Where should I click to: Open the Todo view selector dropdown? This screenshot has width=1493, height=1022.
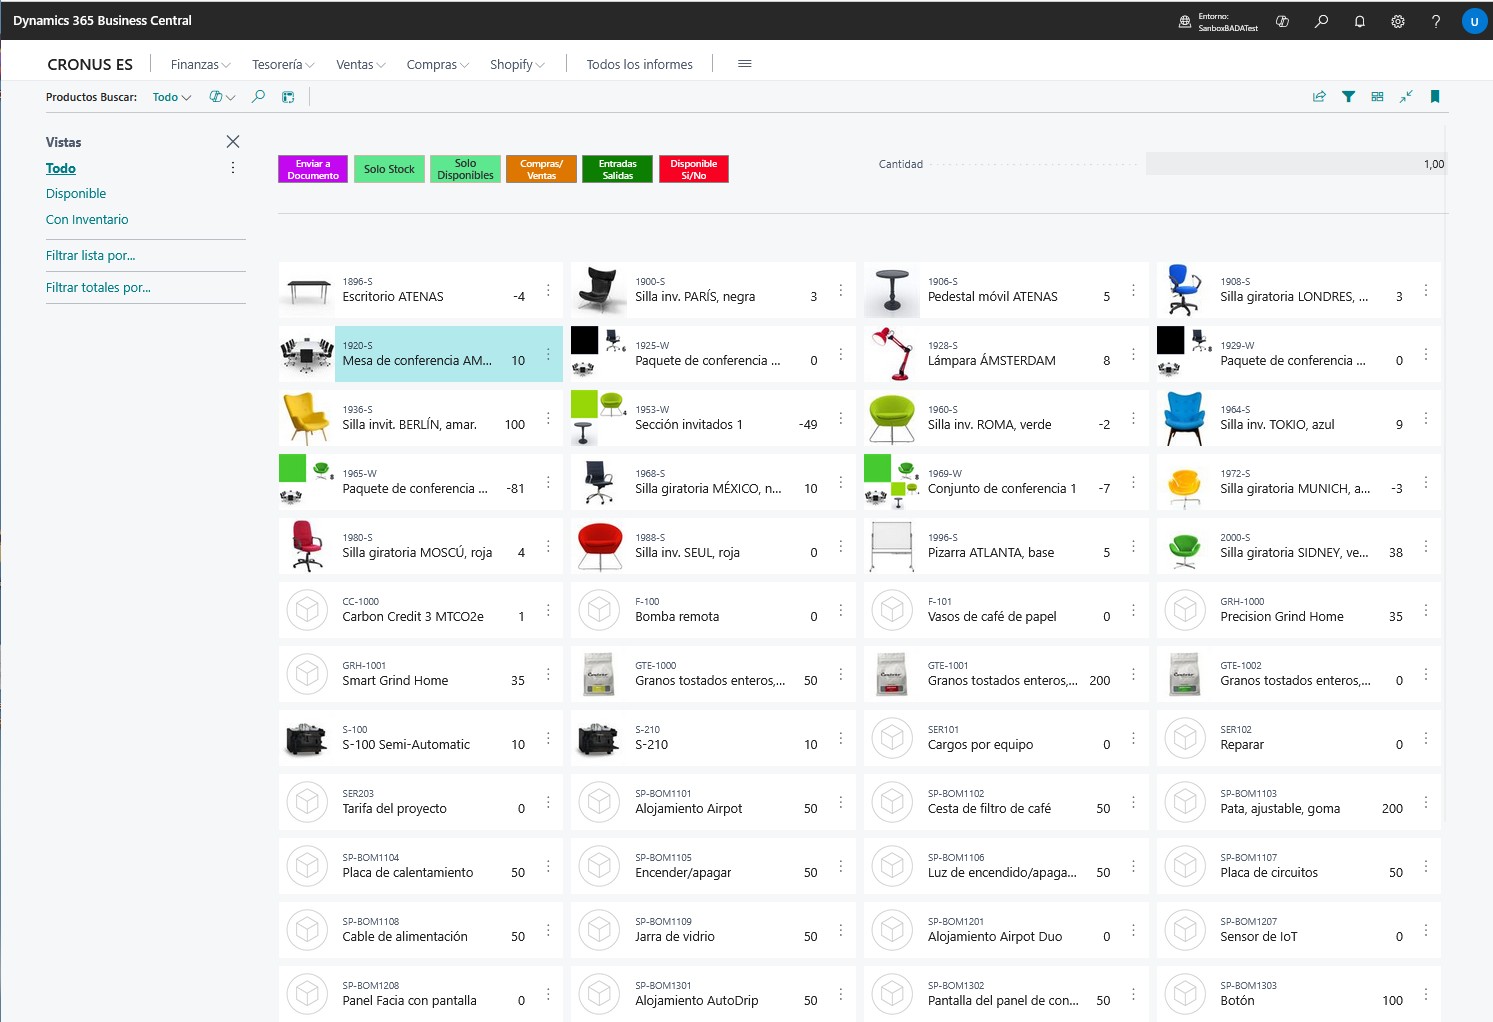171,97
